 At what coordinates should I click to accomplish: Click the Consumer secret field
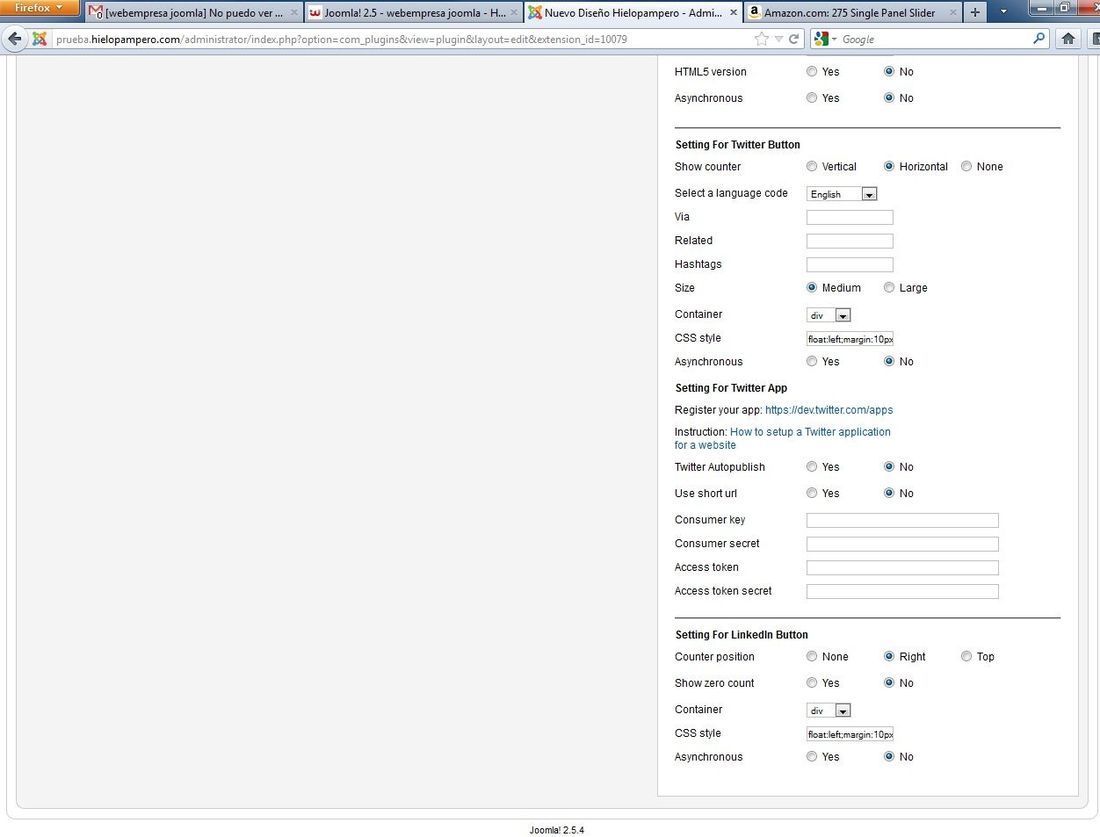click(902, 544)
